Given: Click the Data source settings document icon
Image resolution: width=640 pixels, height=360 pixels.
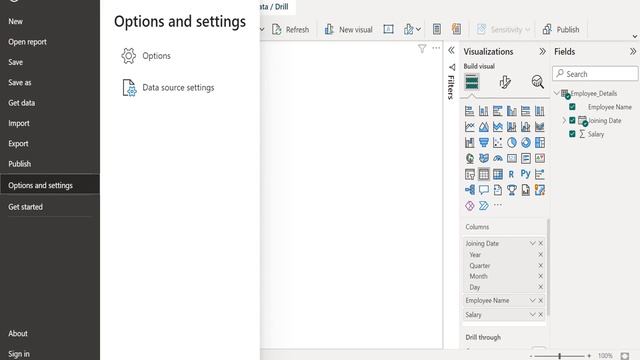Looking at the screenshot, I should 129,88.
